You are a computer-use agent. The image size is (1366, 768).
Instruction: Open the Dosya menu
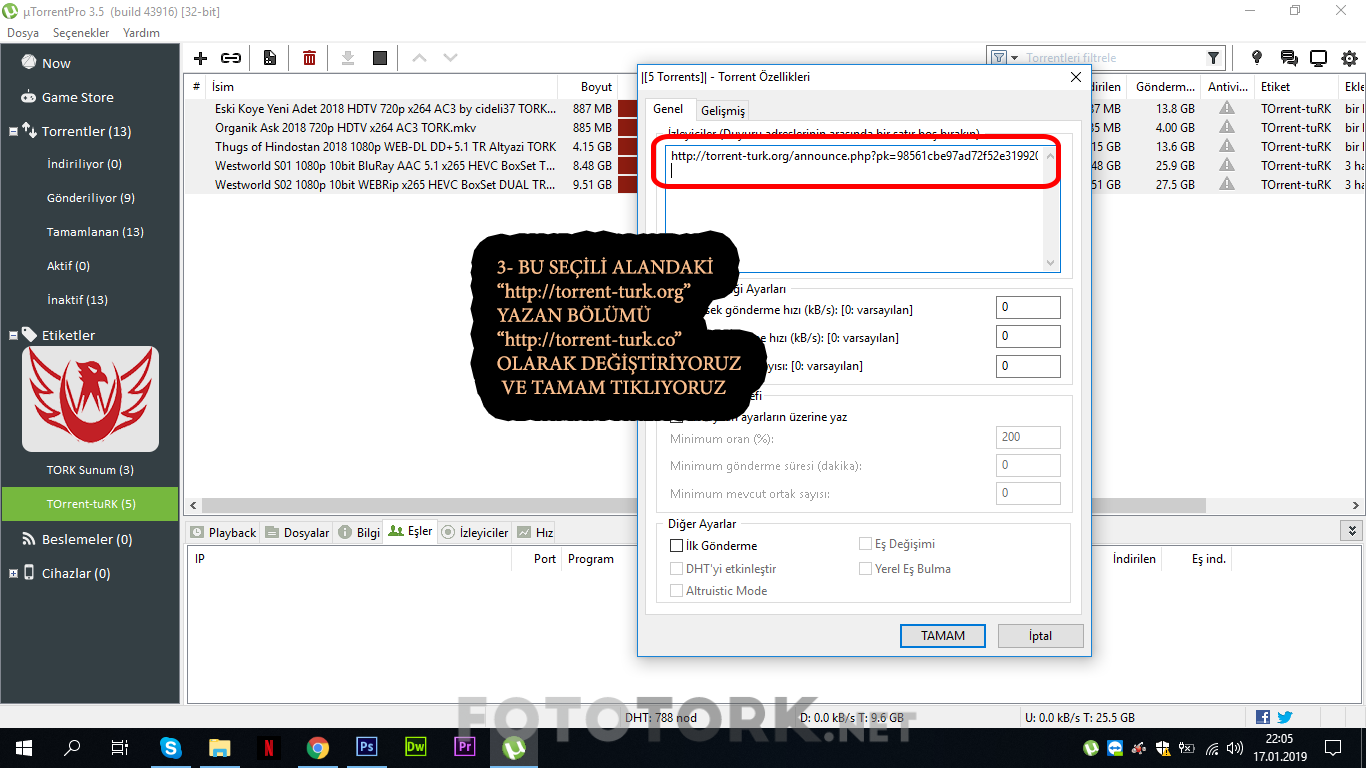pos(23,33)
